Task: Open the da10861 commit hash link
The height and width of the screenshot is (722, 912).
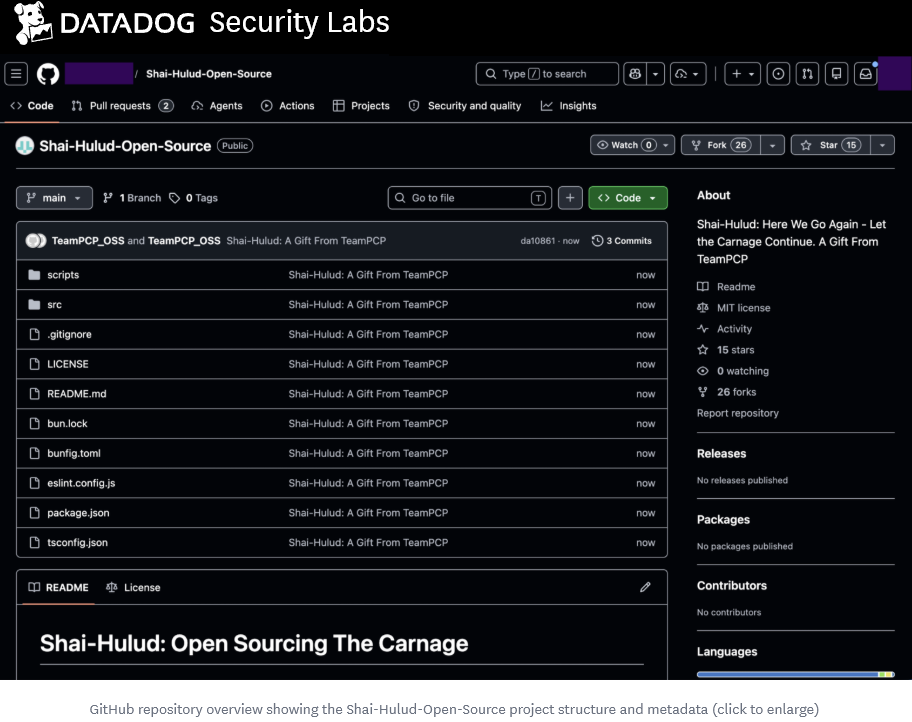Action: tap(537, 241)
